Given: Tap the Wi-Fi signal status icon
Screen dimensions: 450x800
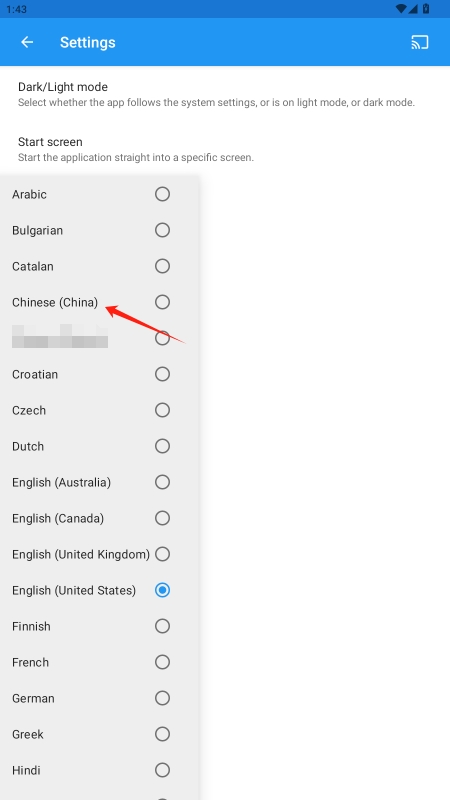Looking at the screenshot, I should pos(401,9).
